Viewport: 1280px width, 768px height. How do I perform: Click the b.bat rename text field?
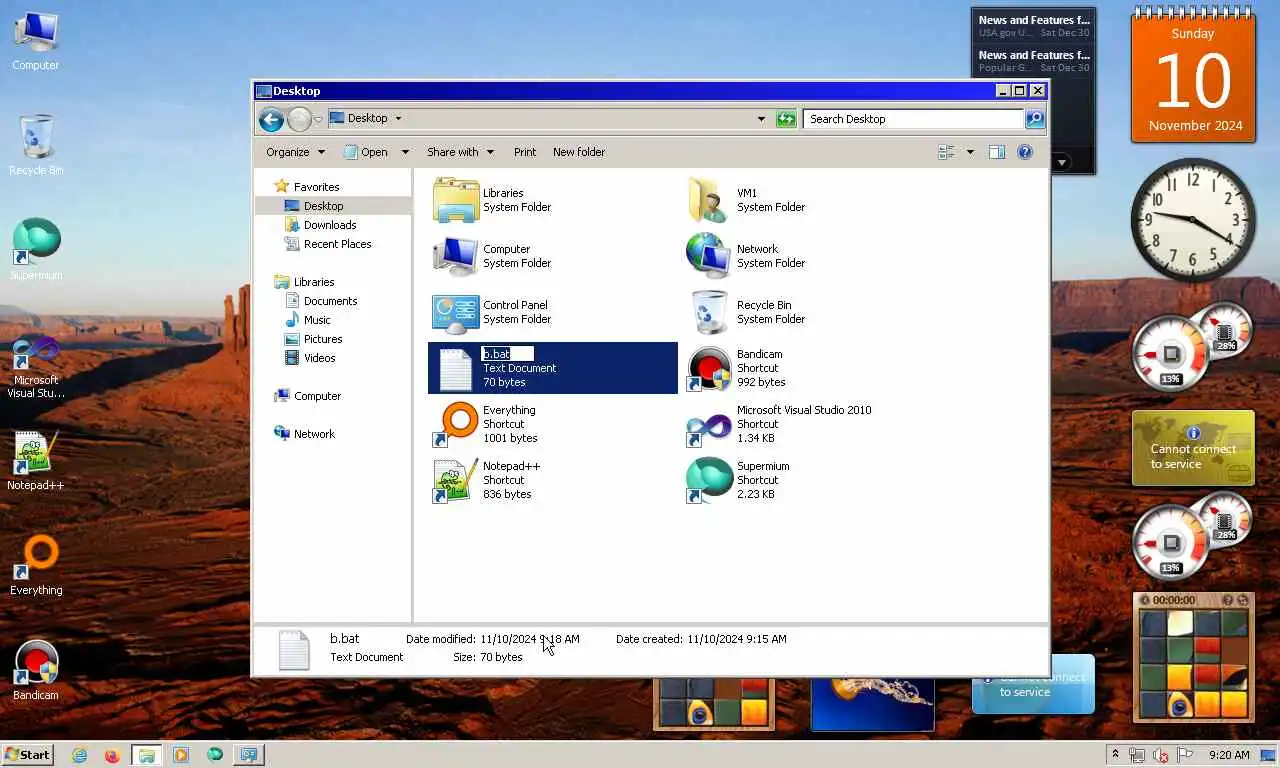click(x=508, y=354)
